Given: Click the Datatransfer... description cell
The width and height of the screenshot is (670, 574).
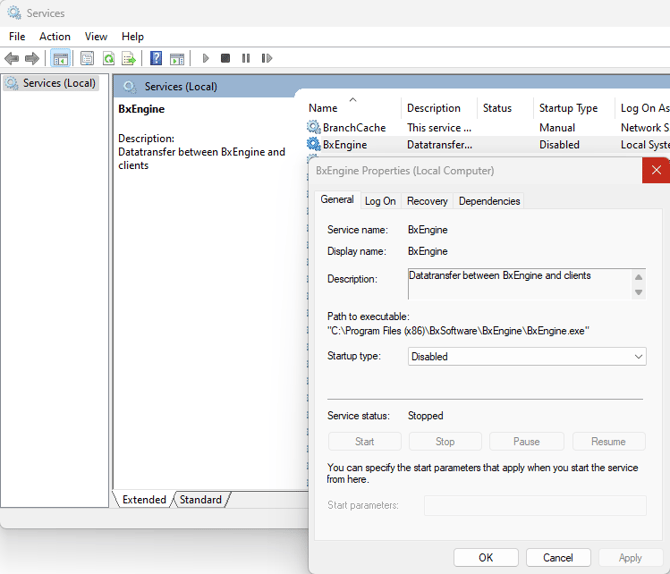Looking at the screenshot, I should (439, 145).
